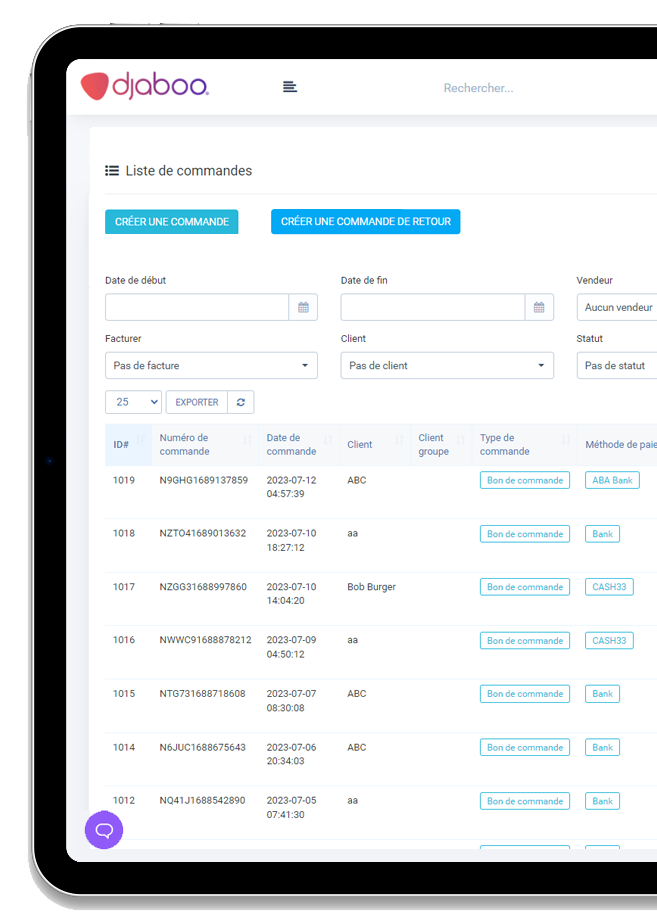This screenshot has width=657, height=920.
Task: Click the refresh table icon
Action: pyautogui.click(x=241, y=402)
